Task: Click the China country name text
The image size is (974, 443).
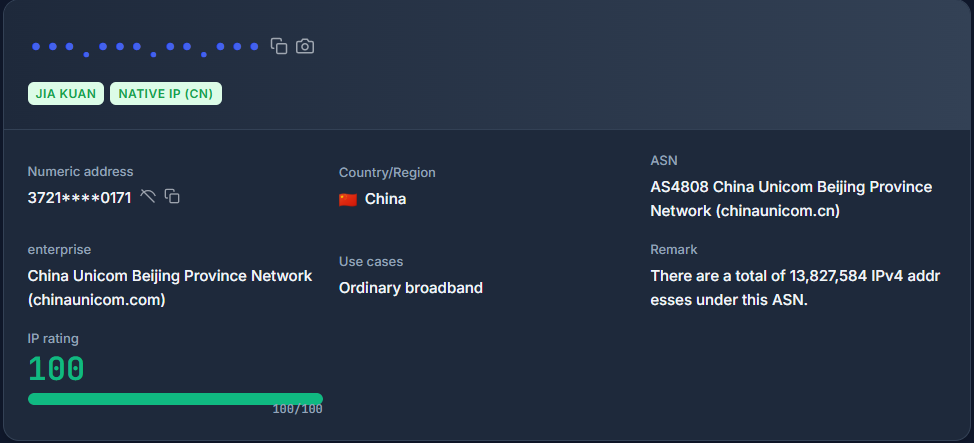Action: (385, 199)
